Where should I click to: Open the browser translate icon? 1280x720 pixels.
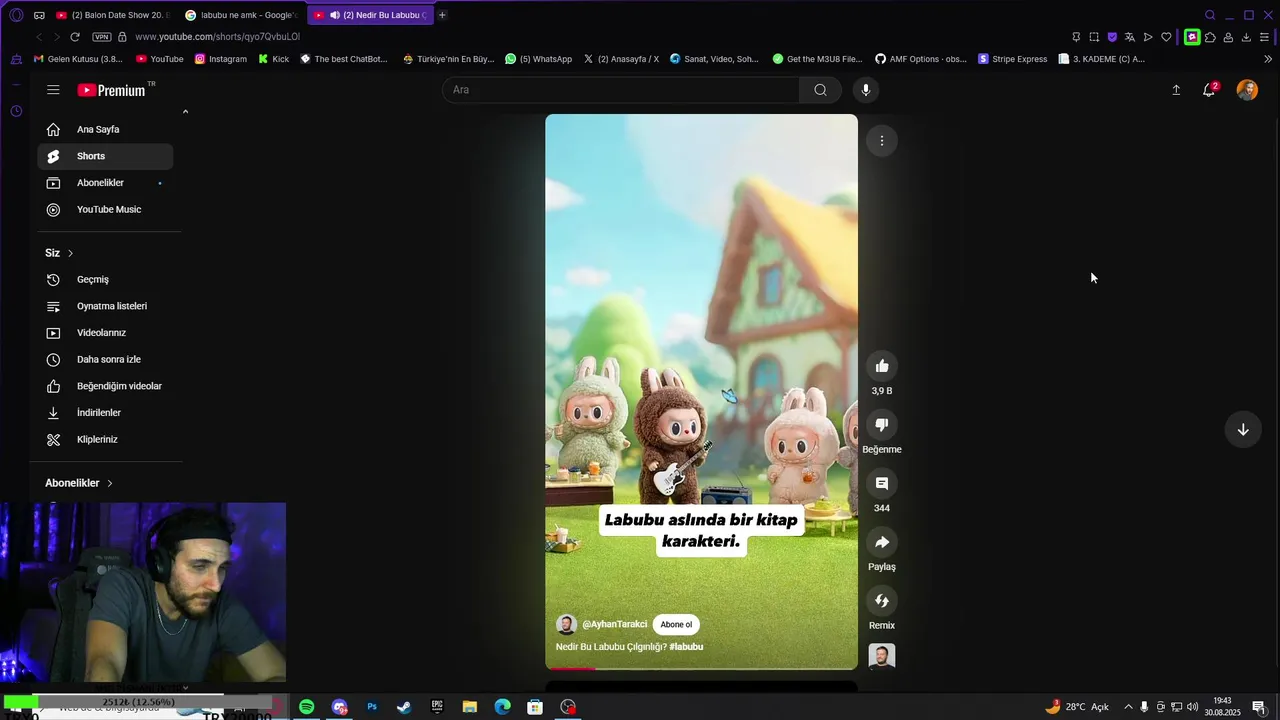1130,37
